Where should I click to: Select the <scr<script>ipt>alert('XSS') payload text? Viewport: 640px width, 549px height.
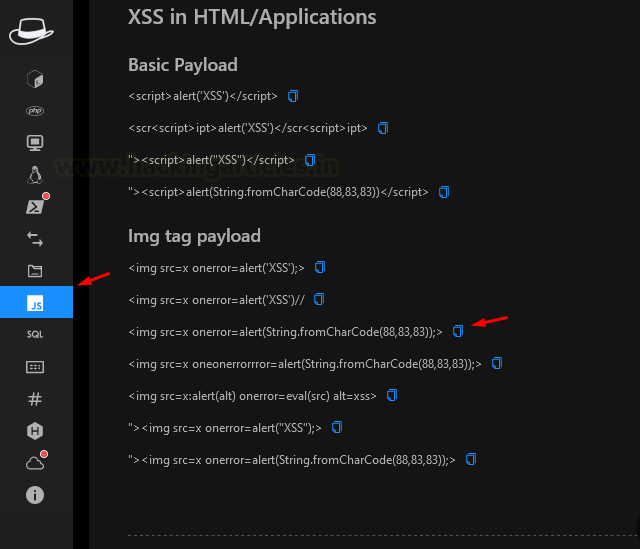coord(247,128)
